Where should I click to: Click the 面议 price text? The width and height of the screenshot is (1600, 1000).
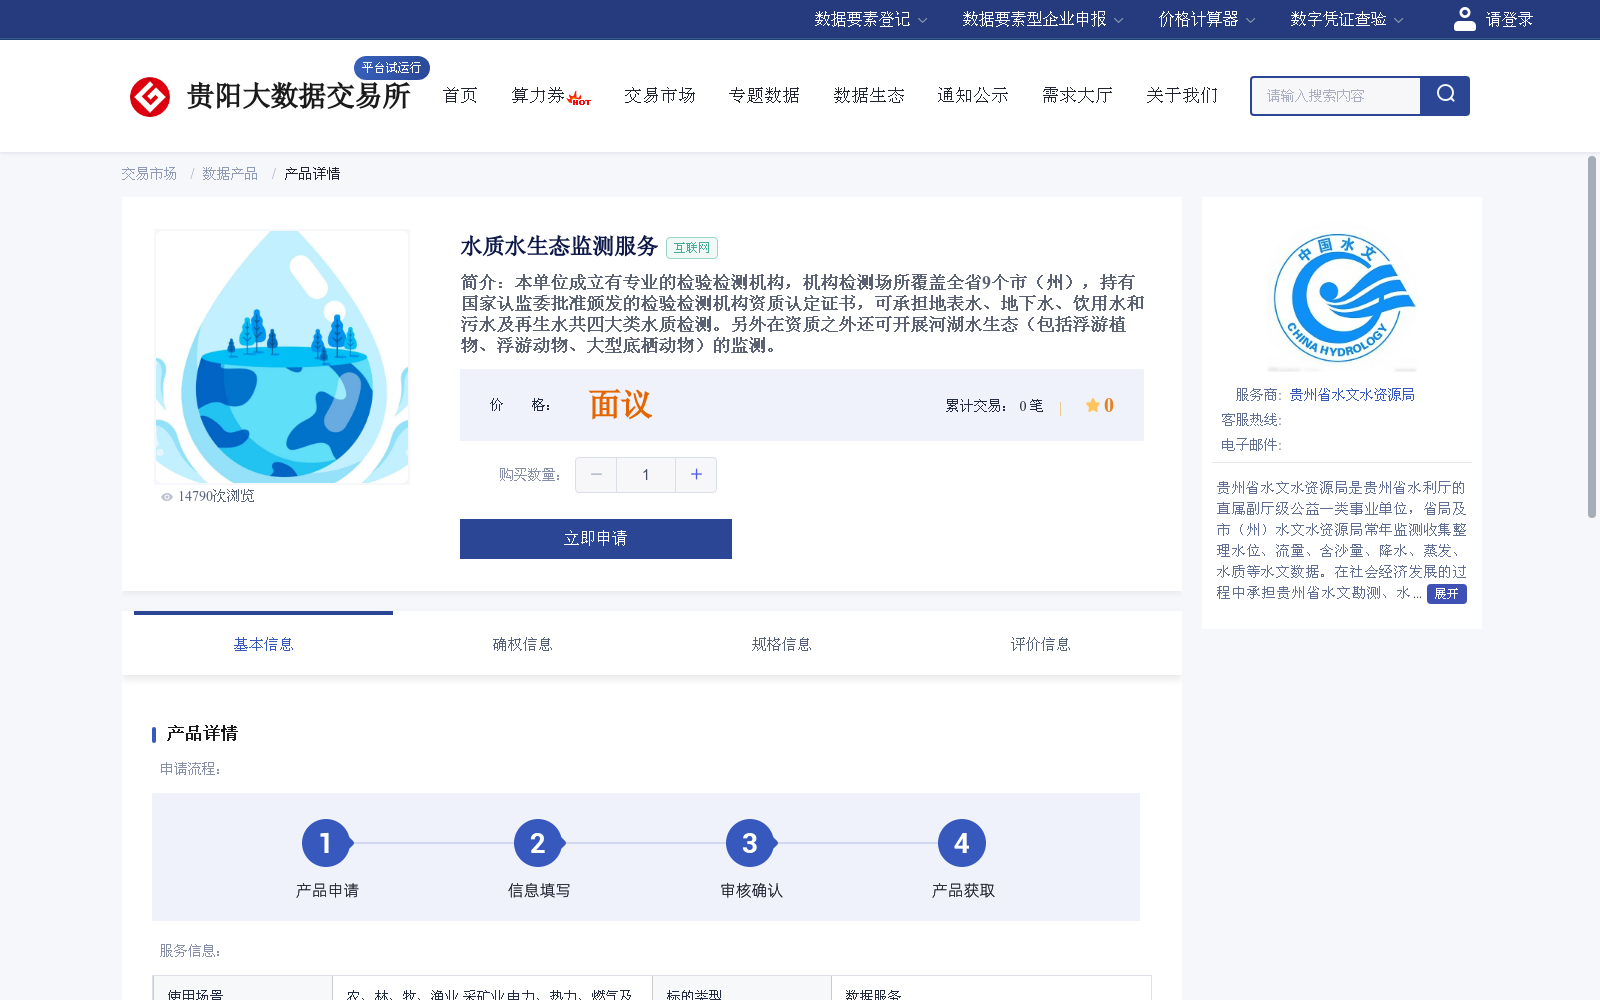[x=620, y=405]
